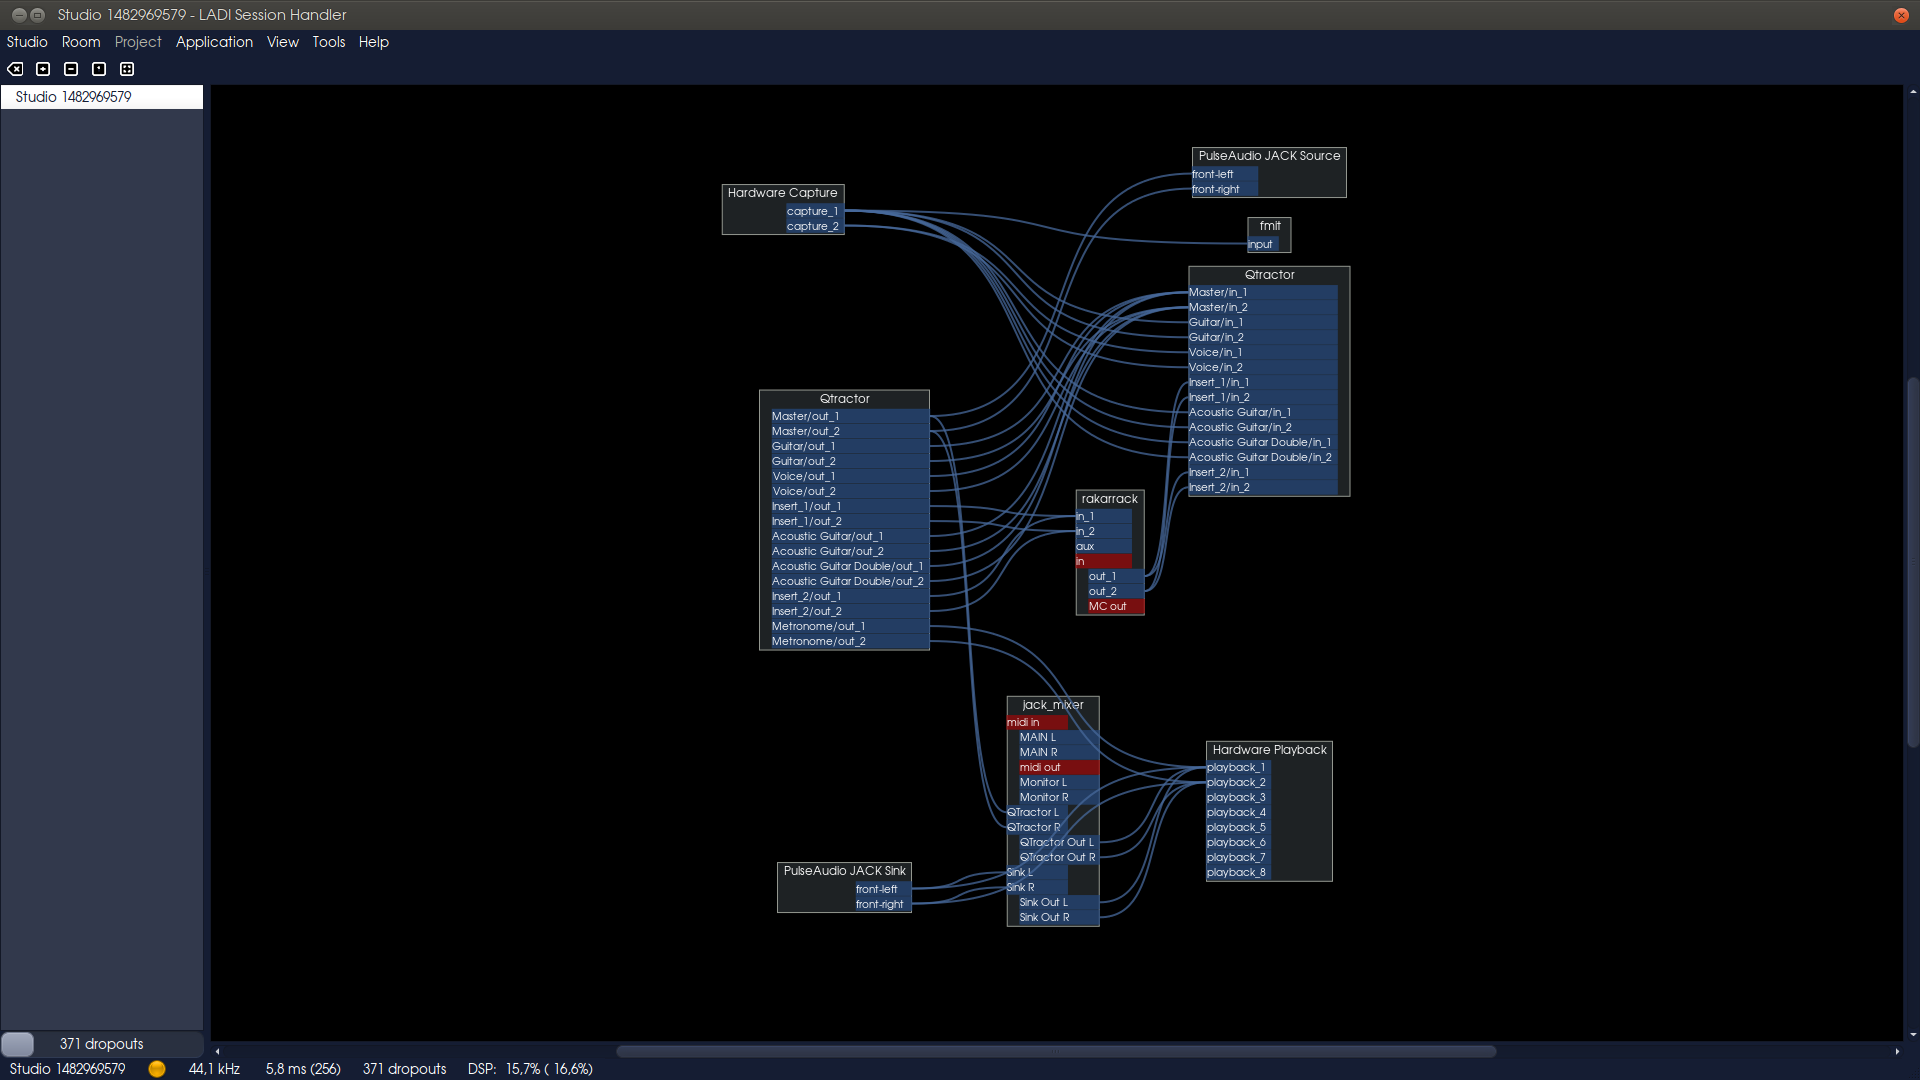Open the Room menu
This screenshot has height=1080, width=1920.
click(x=81, y=42)
